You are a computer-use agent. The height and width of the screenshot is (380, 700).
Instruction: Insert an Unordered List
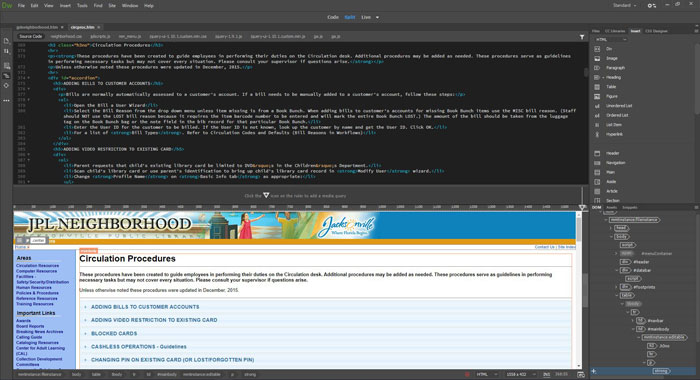pyautogui.click(x=618, y=106)
